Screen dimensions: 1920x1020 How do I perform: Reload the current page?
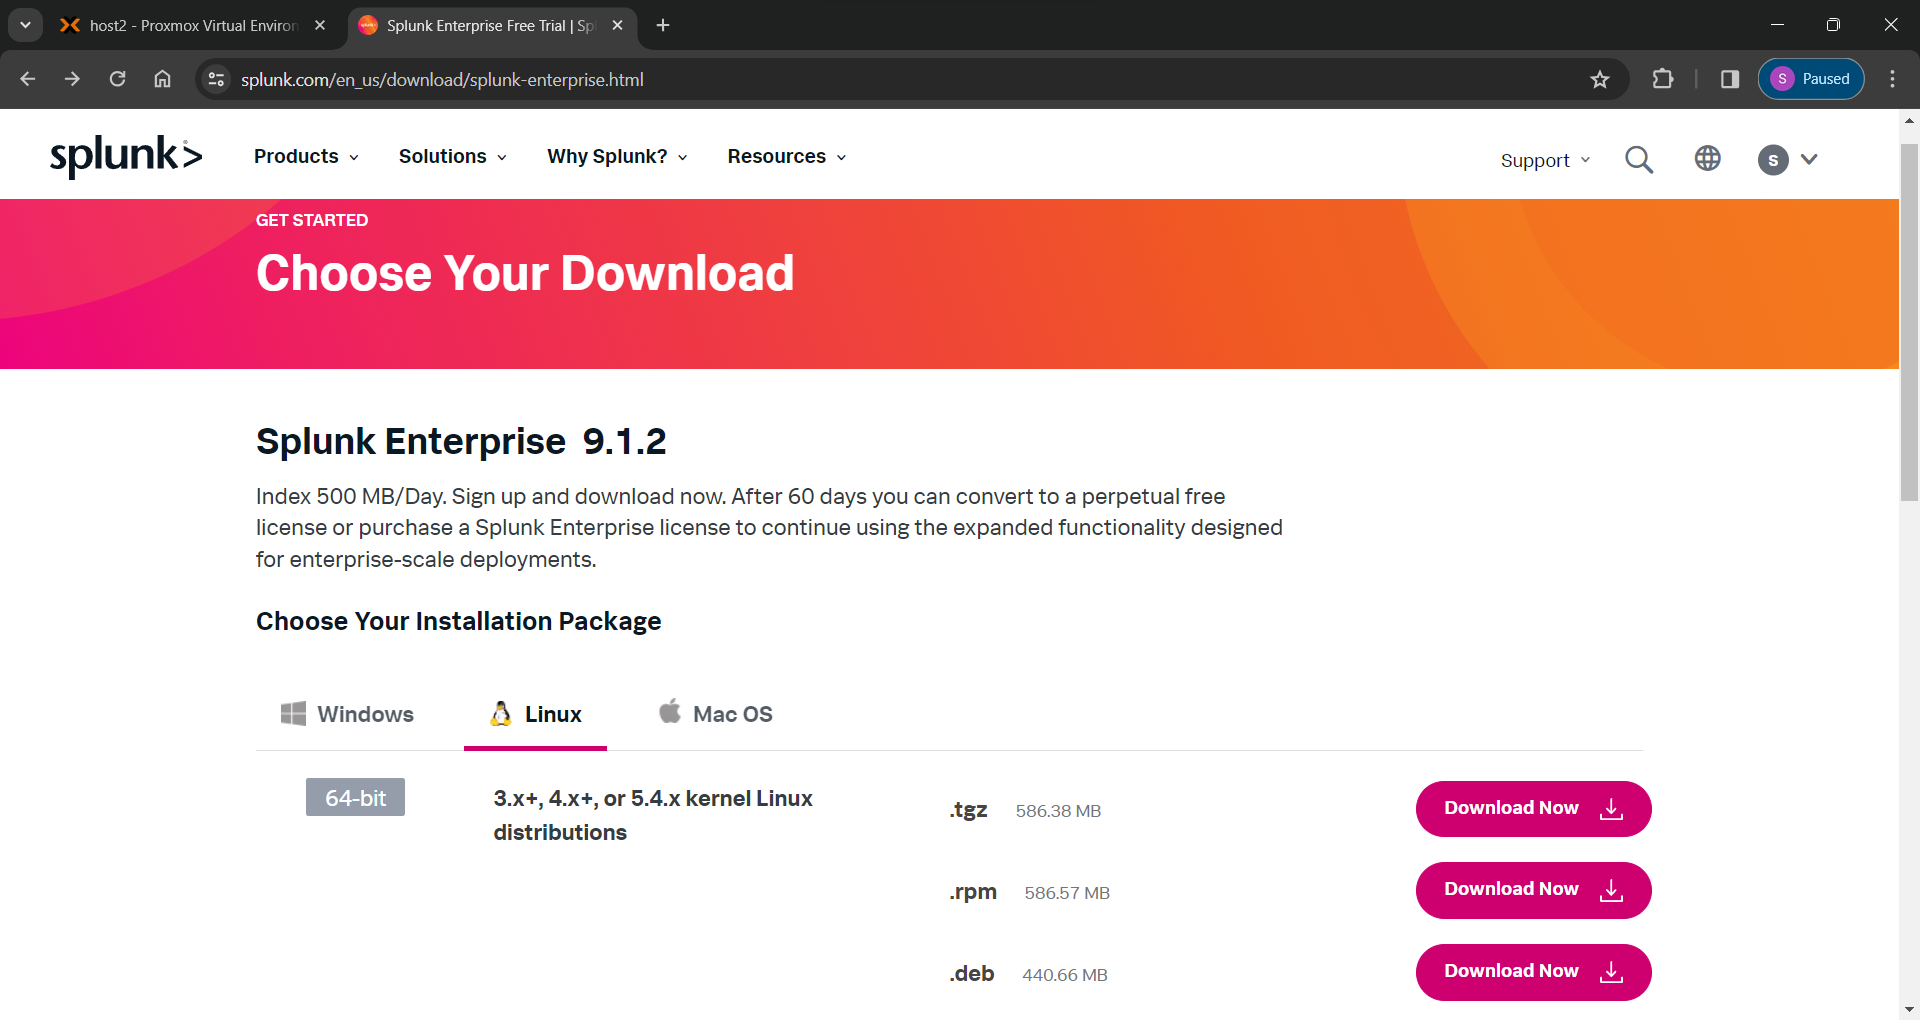[x=117, y=79]
